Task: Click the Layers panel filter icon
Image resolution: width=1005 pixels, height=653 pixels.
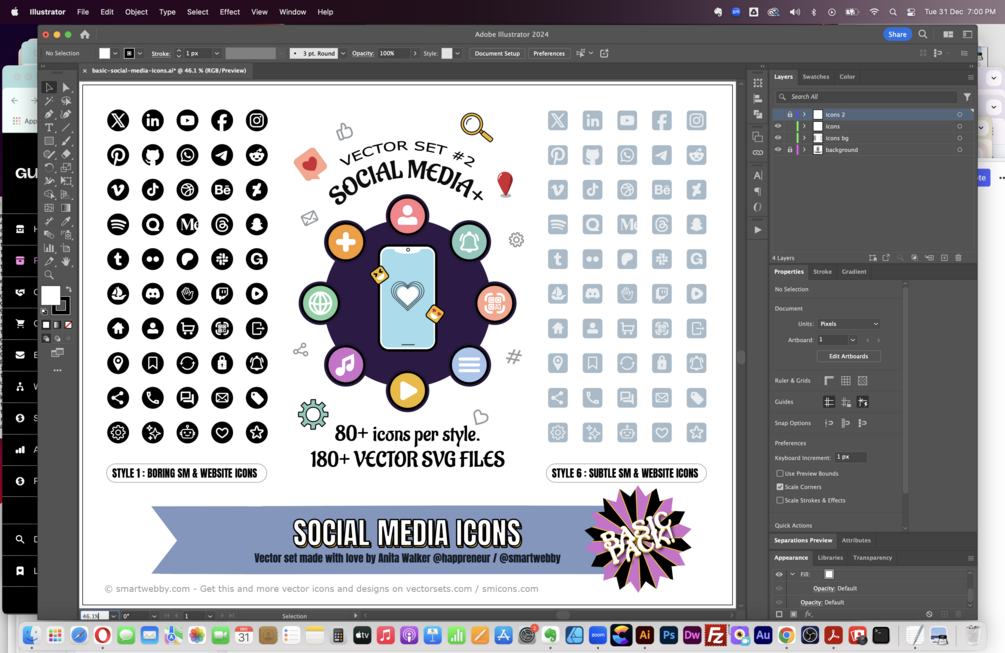Action: pyautogui.click(x=967, y=97)
